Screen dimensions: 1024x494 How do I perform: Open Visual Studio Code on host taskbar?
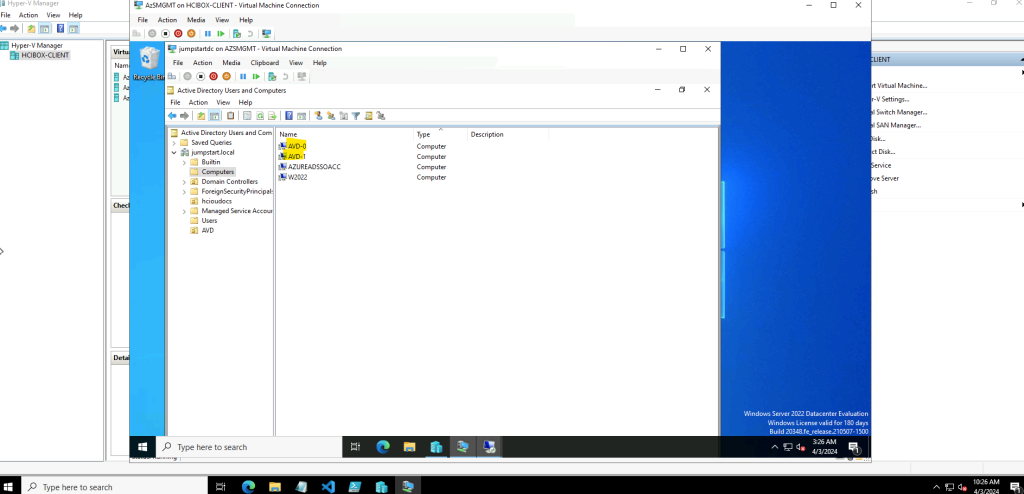(328, 487)
